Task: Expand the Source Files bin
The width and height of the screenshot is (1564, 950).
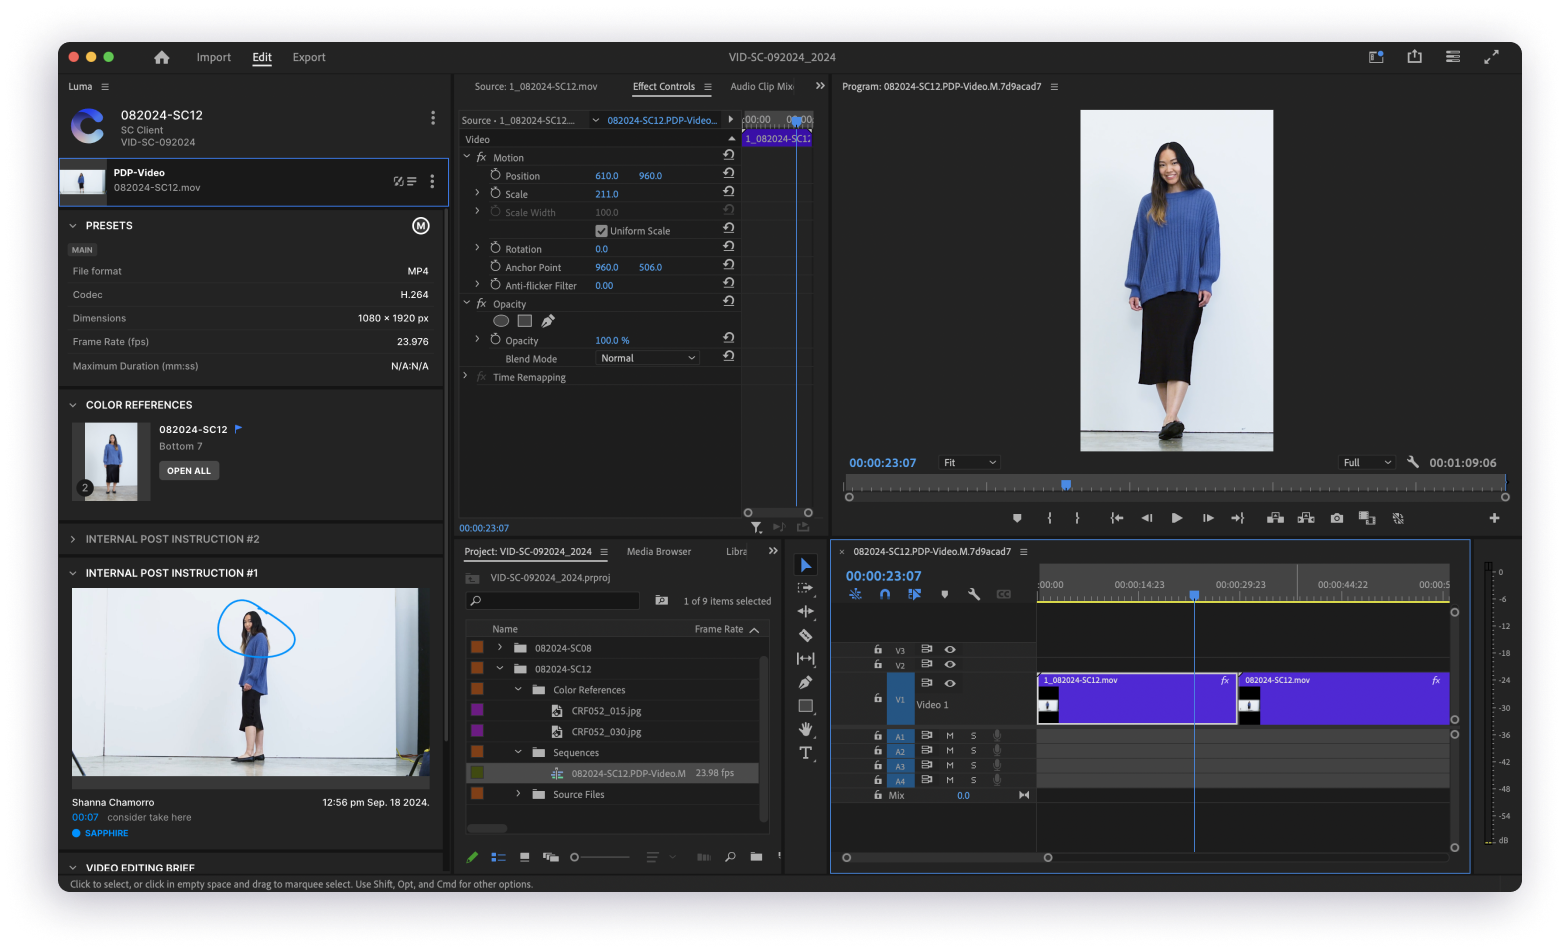Action: (518, 794)
